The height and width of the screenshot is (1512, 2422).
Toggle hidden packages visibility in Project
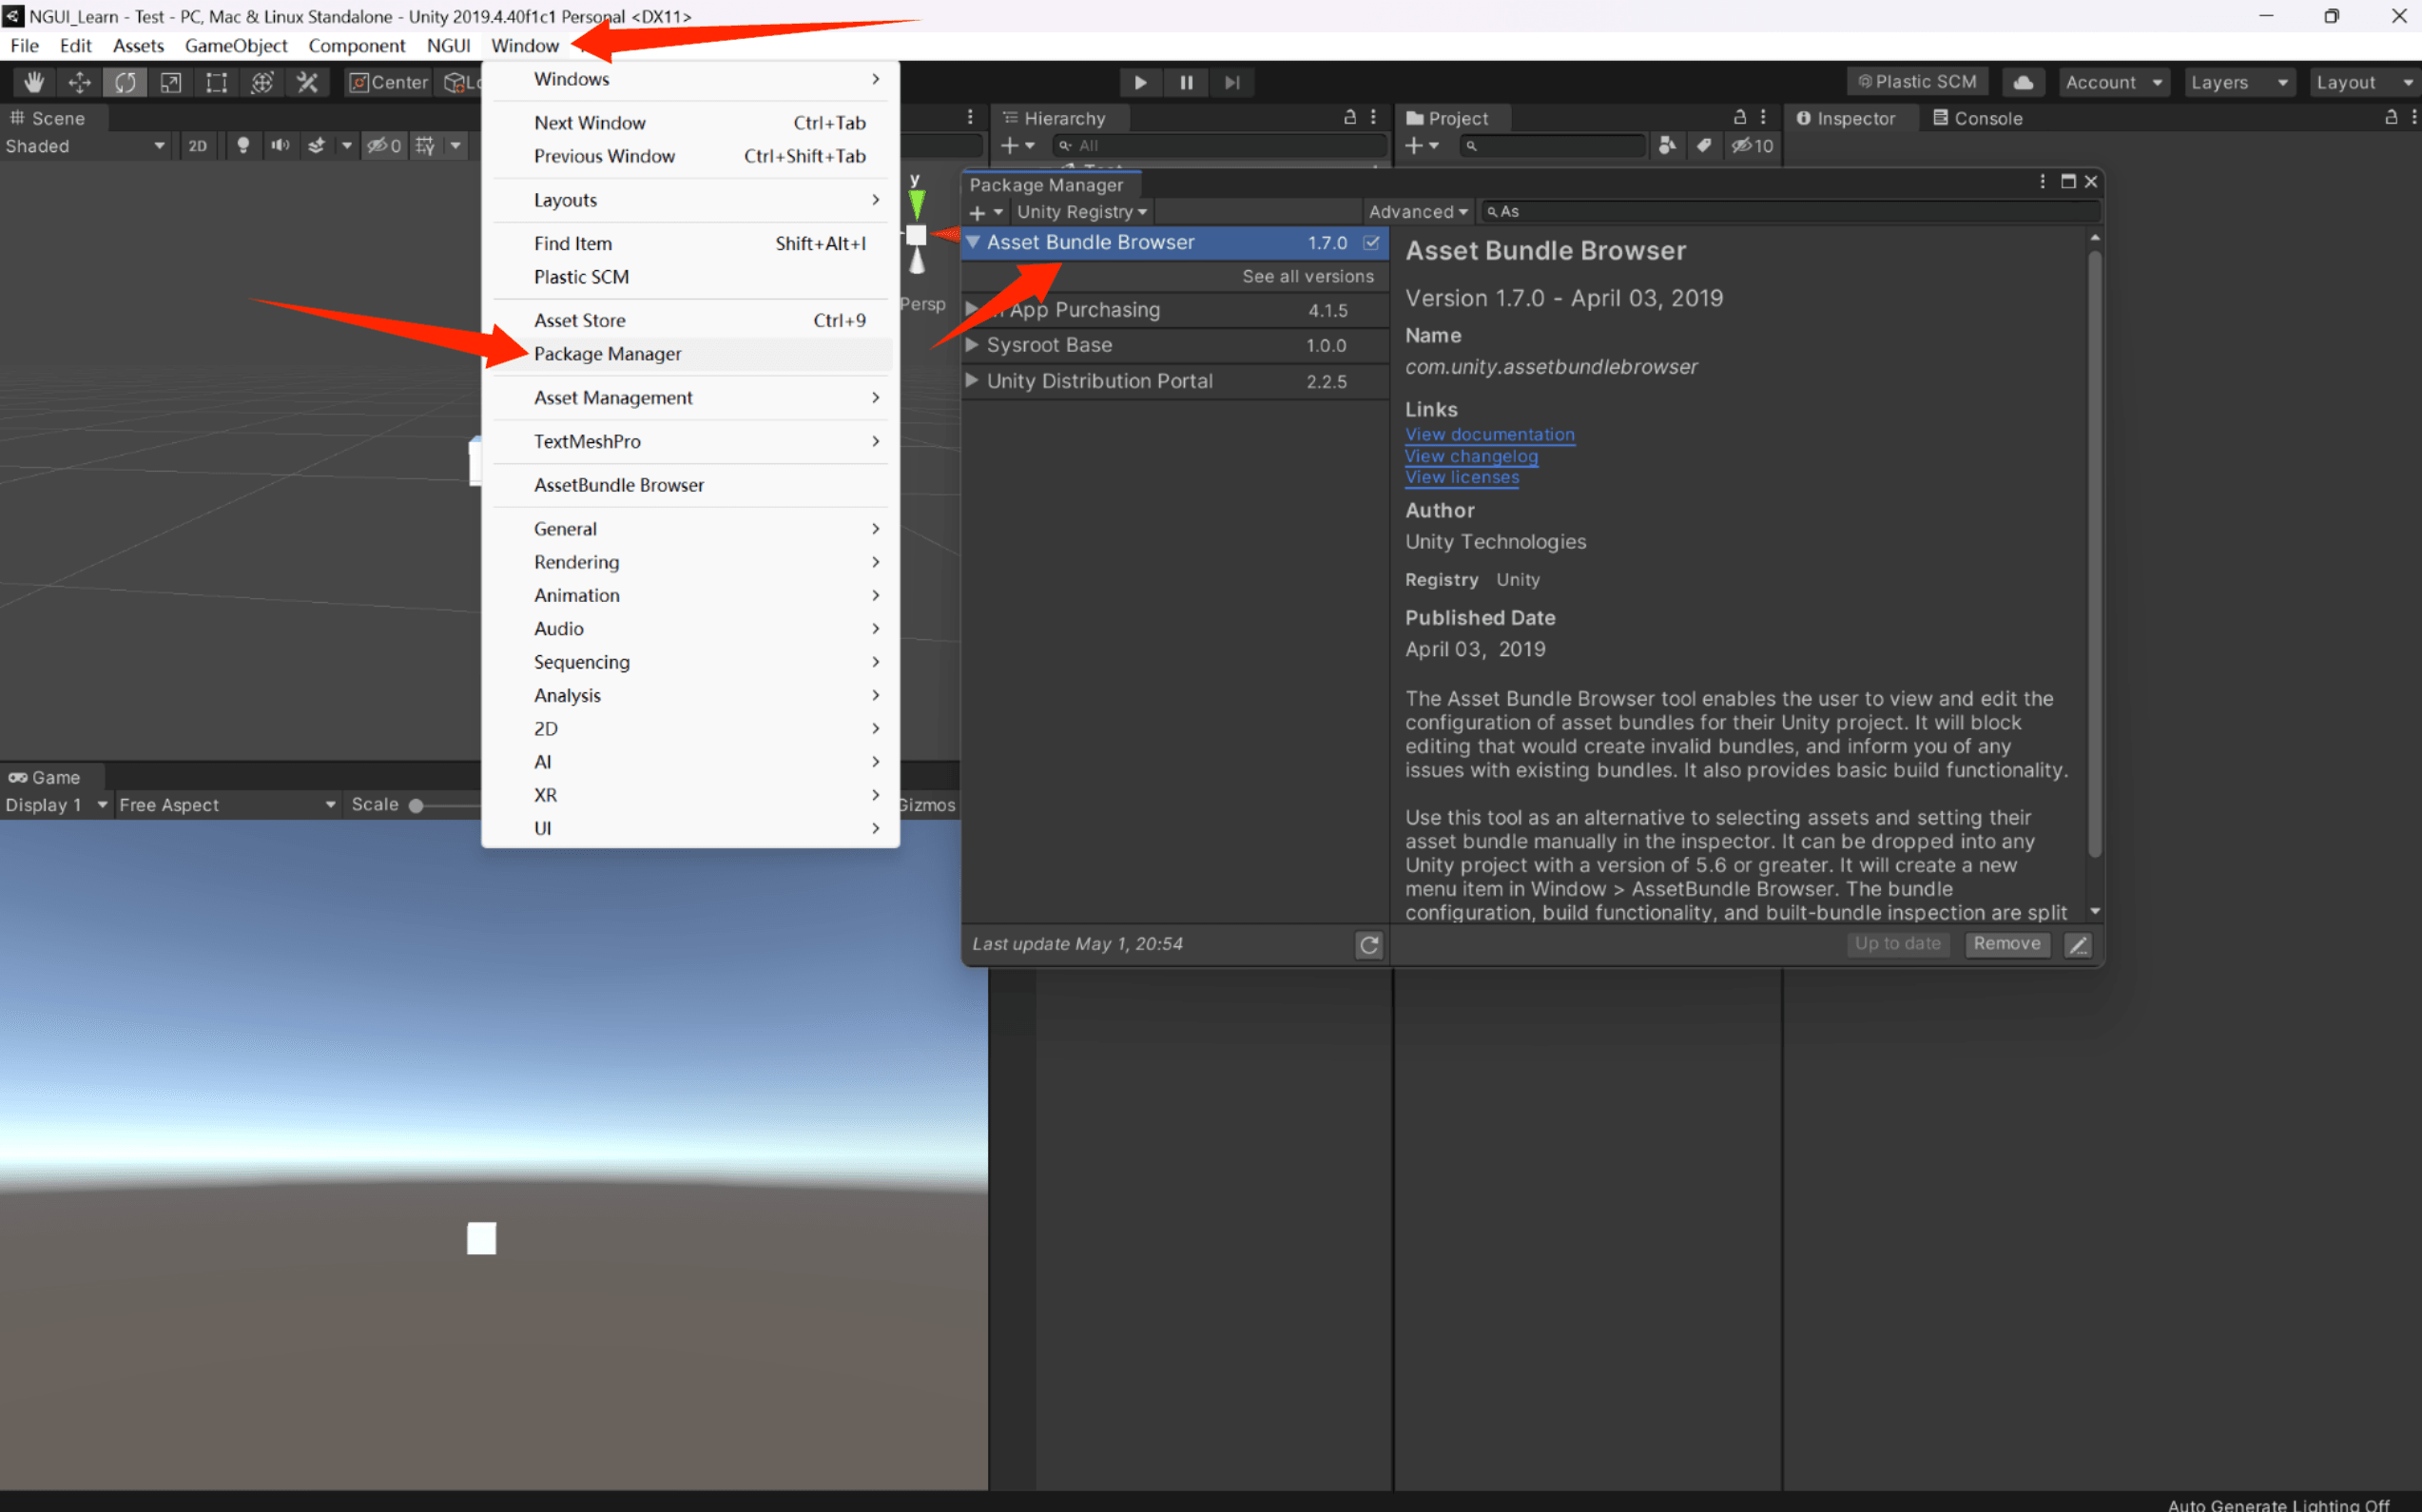pos(1753,146)
